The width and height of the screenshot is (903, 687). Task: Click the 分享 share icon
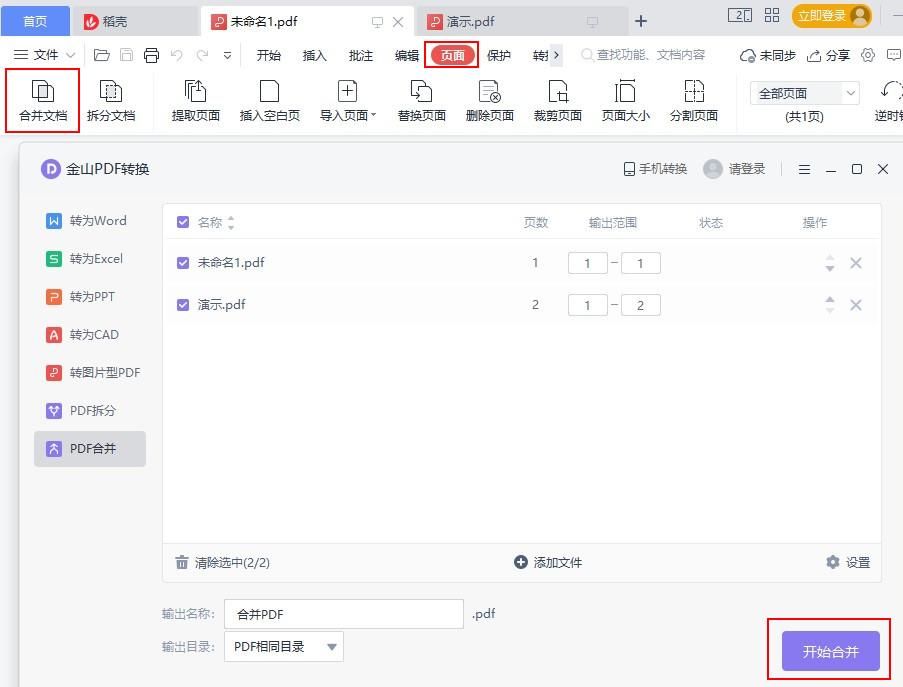[x=814, y=55]
